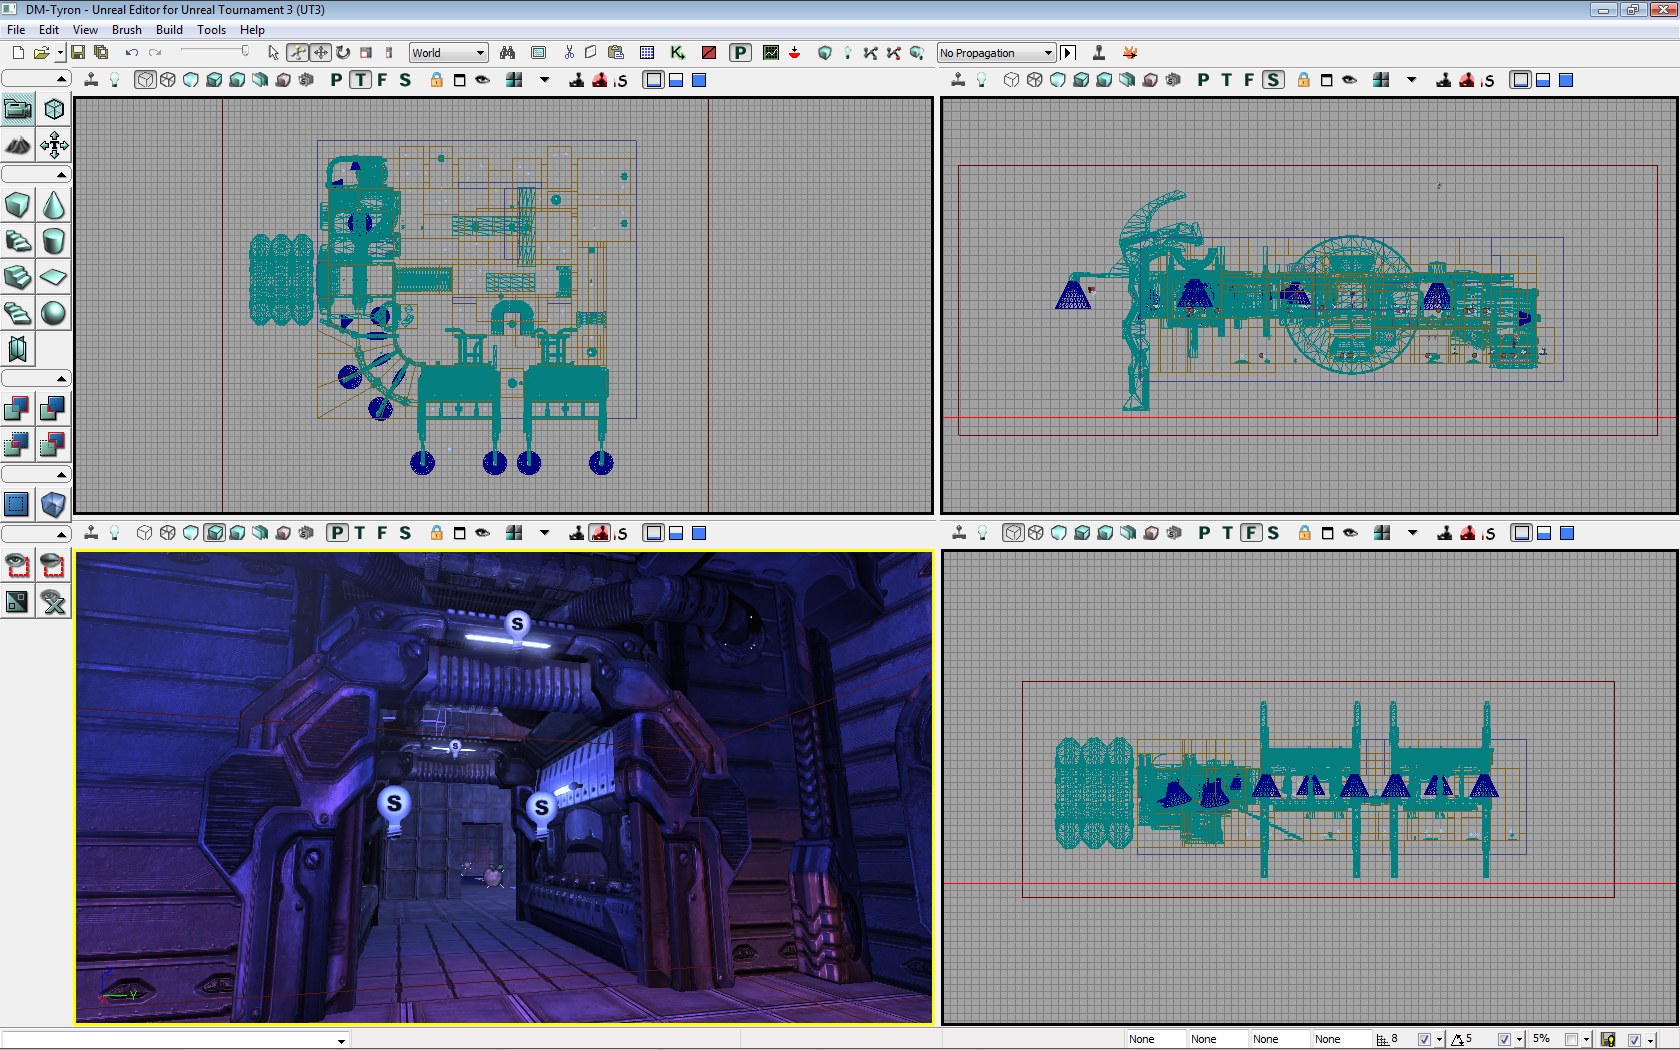The height and width of the screenshot is (1050, 1680).
Task: Set bottom-right viewport to Top (T)
Action: [1227, 533]
